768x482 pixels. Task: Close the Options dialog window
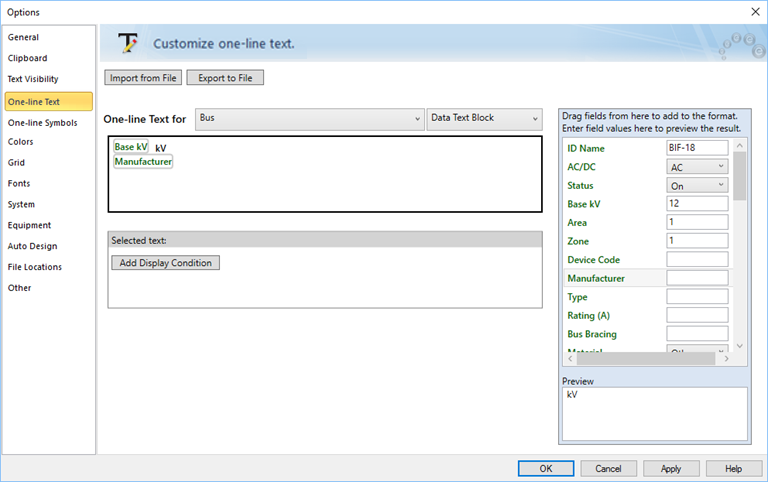point(754,11)
